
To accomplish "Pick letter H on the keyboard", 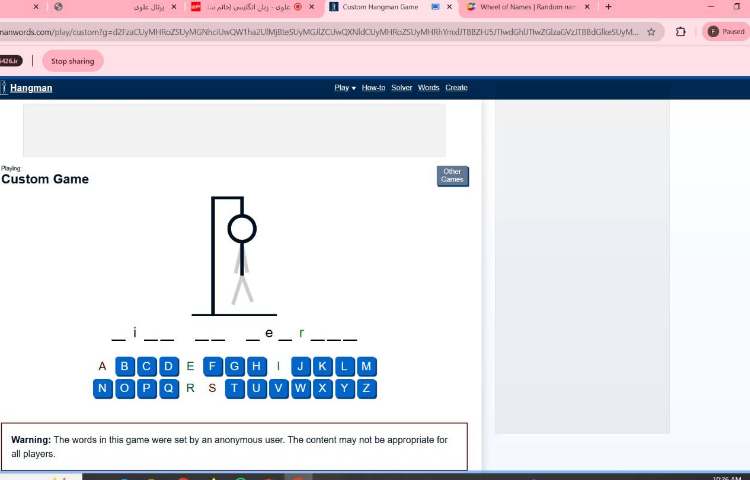I will (x=256, y=366).
